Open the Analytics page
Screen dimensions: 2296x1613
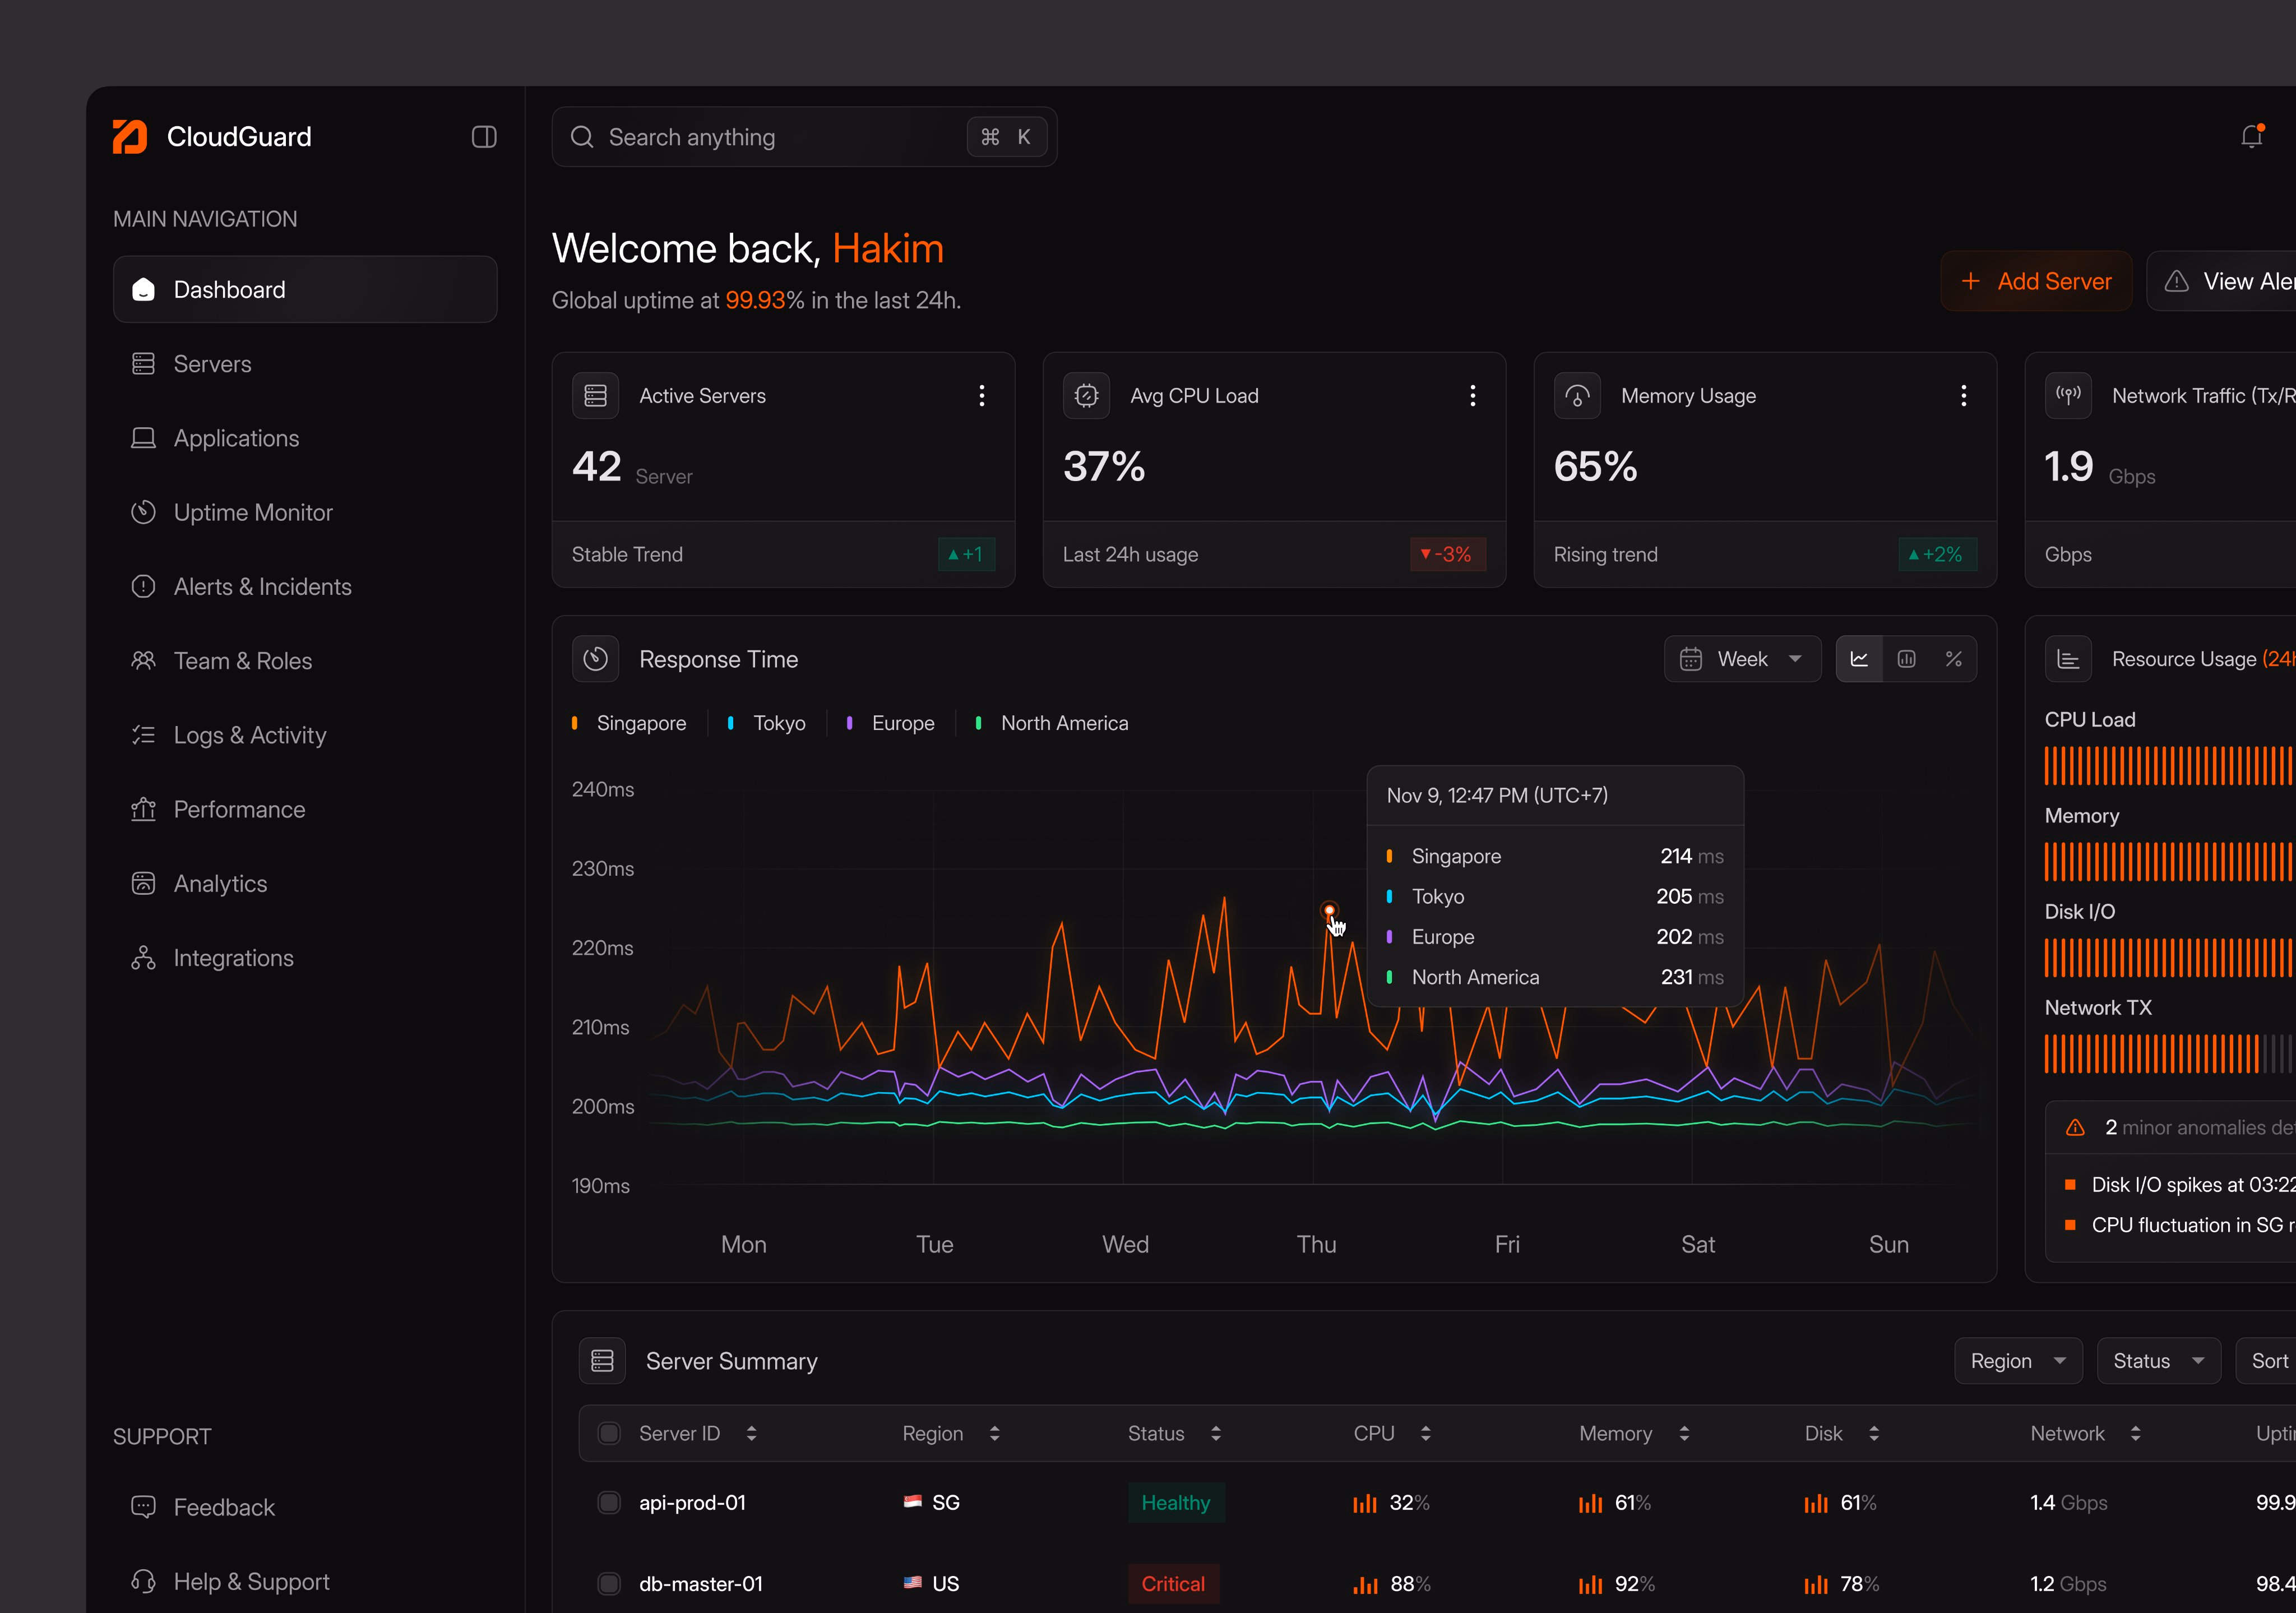(305, 884)
